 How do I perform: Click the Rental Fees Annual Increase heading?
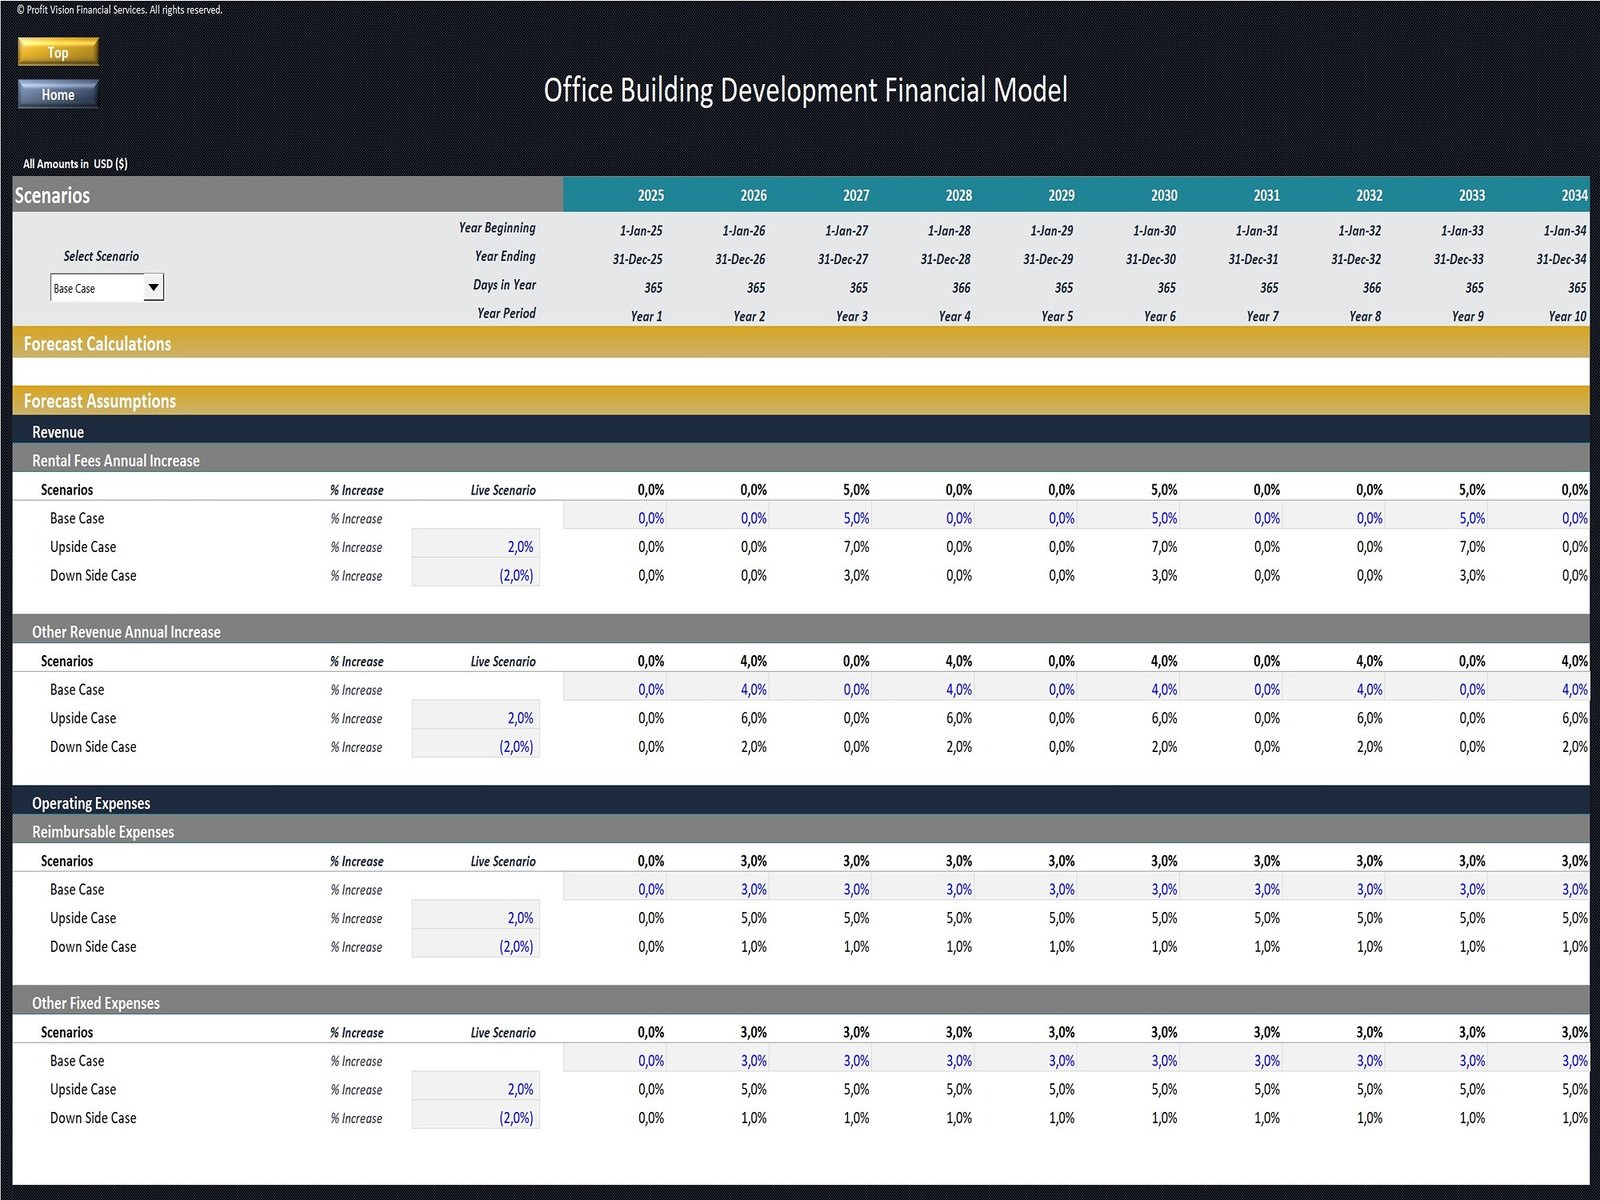pyautogui.click(x=116, y=461)
